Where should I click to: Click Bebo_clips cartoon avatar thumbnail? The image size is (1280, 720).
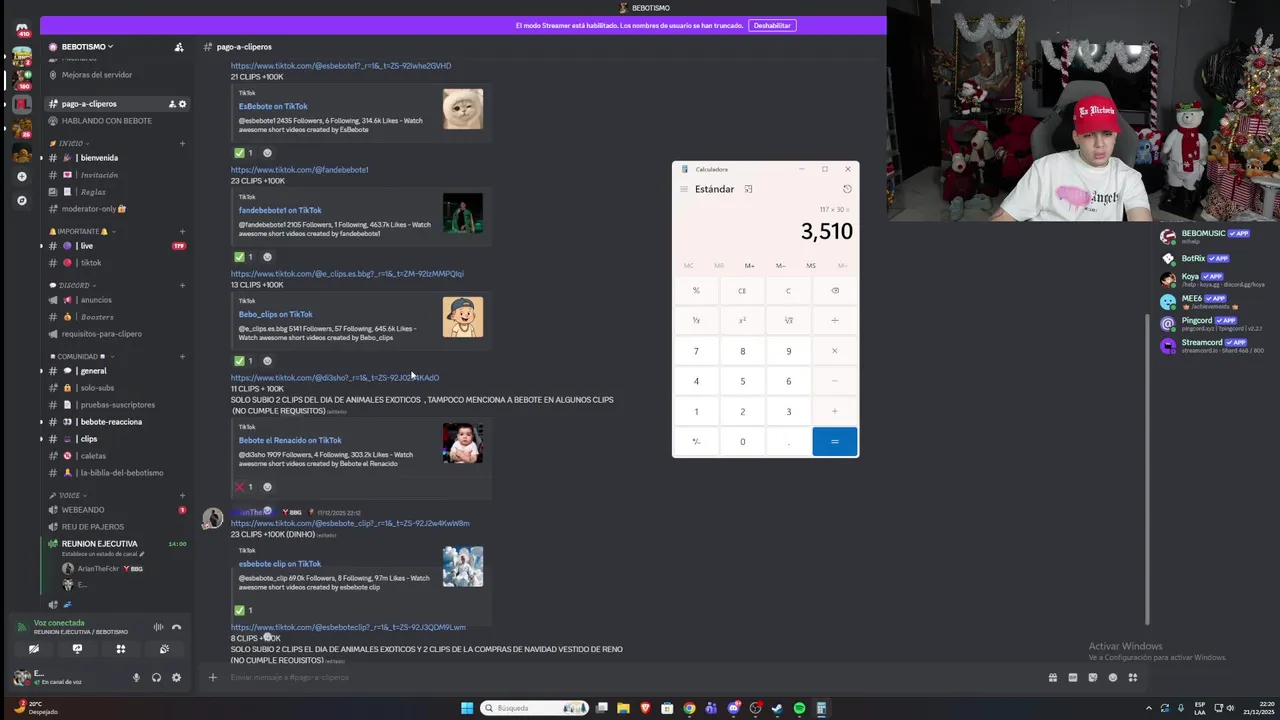(463, 317)
